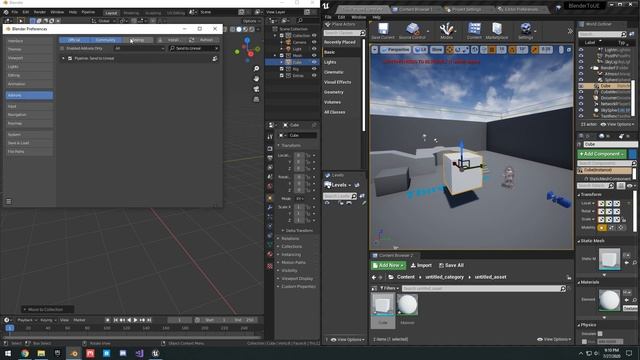This screenshot has height=360, width=640.
Task: Click Add Component button in Details
Action: pyautogui.click(x=602, y=154)
